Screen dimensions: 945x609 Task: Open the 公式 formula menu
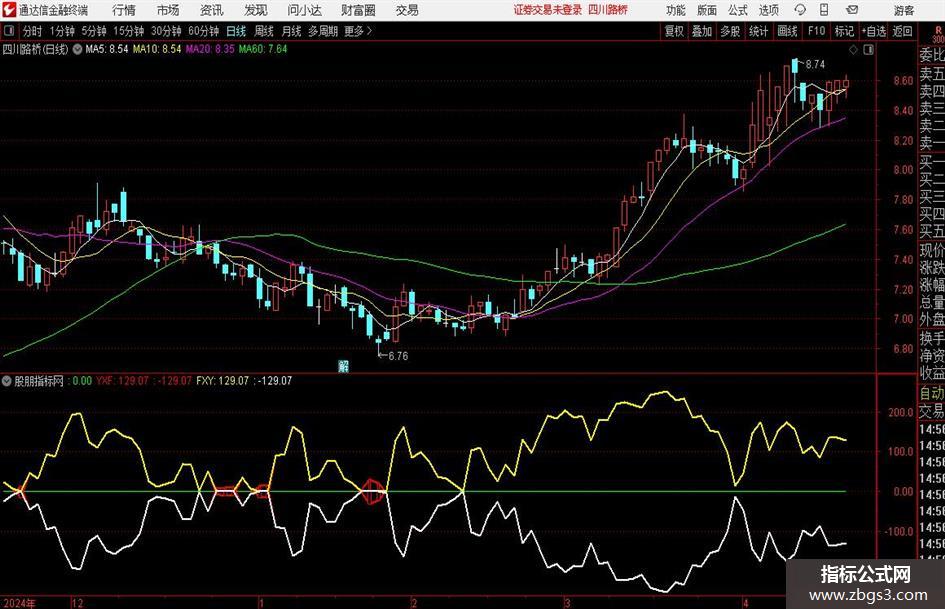(x=738, y=10)
